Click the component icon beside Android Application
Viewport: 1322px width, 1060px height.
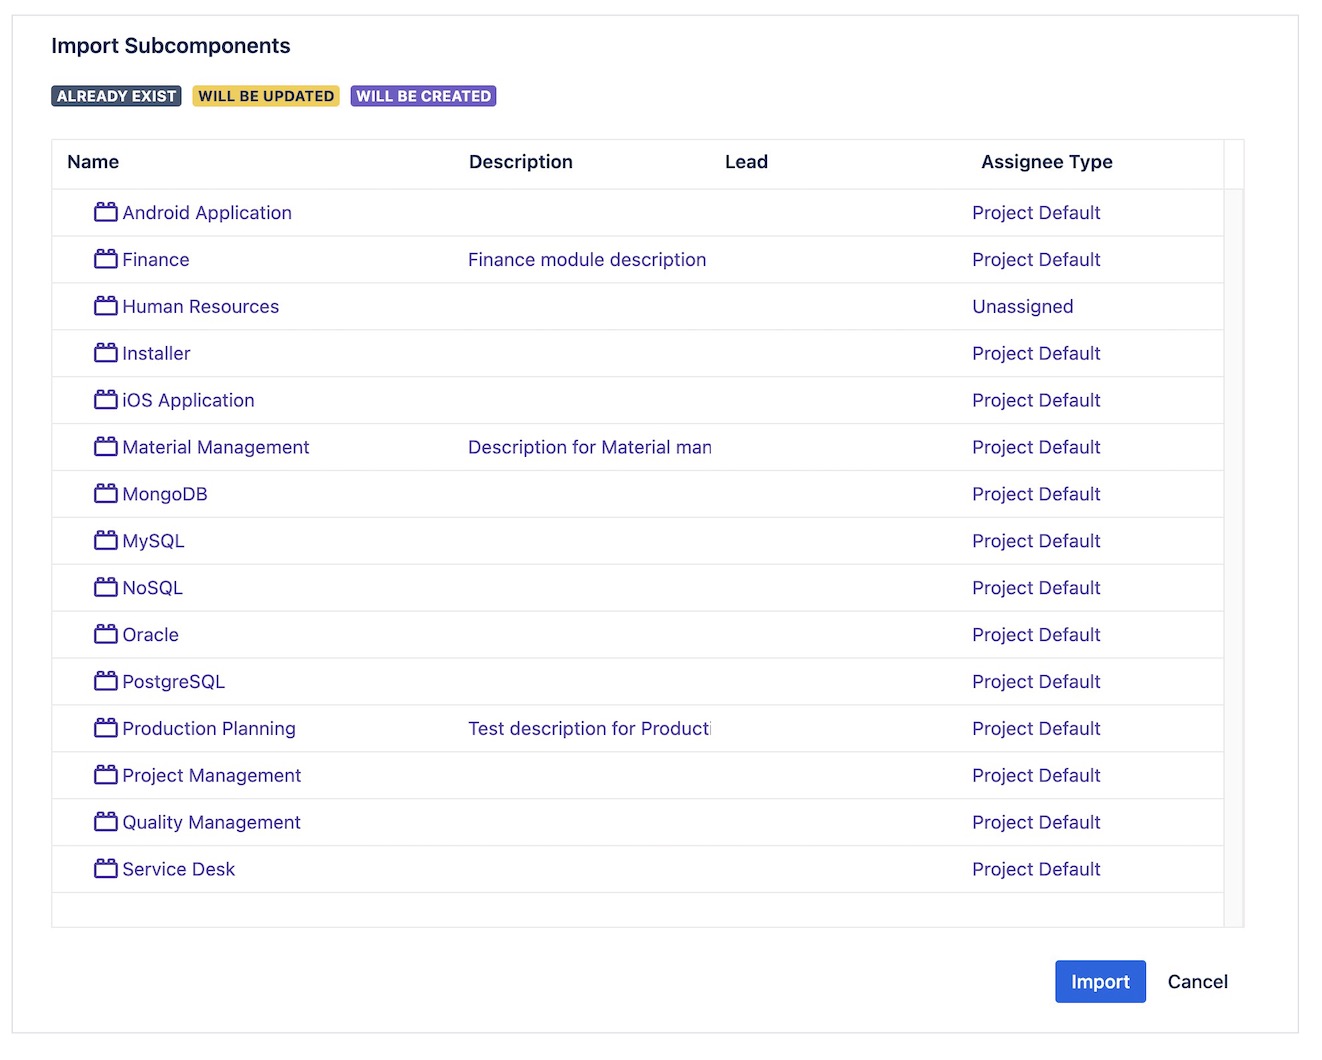click(x=106, y=212)
